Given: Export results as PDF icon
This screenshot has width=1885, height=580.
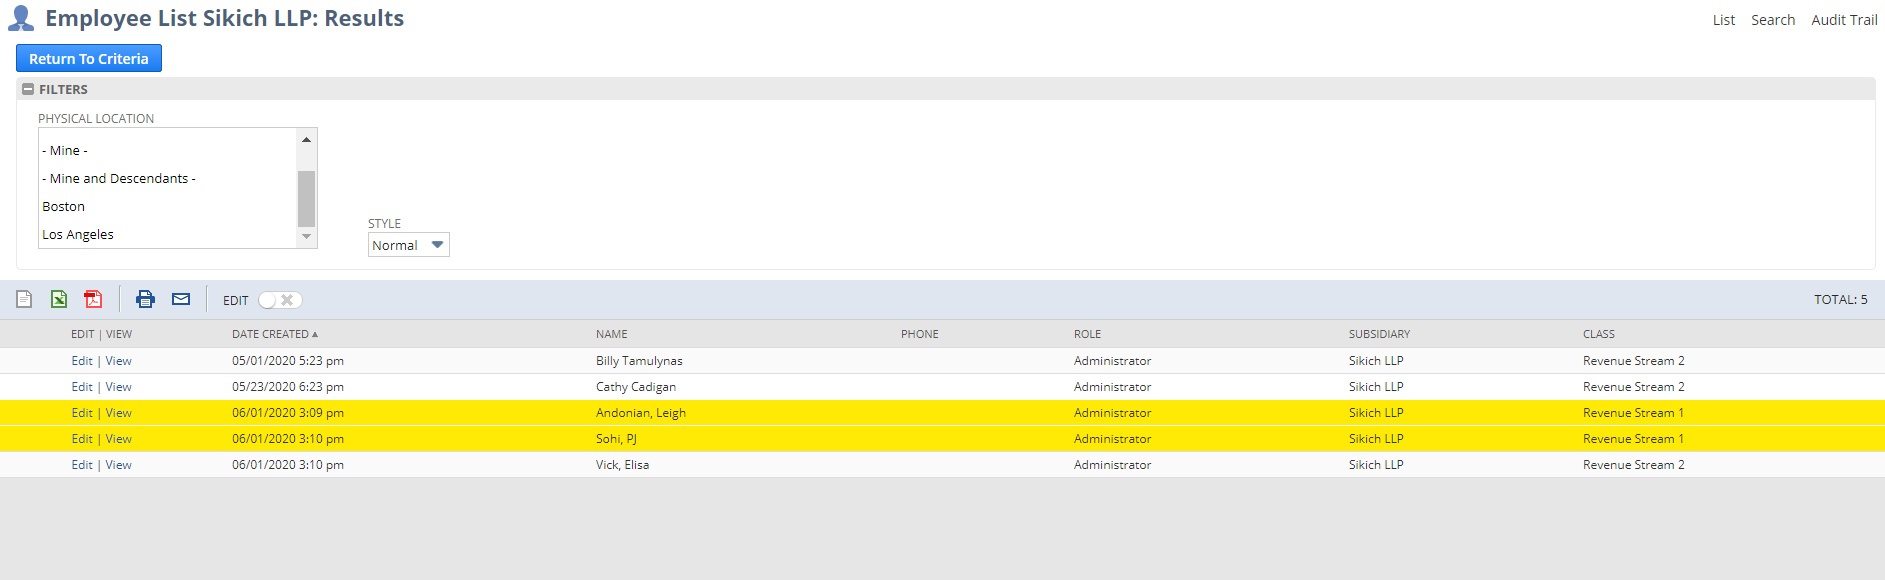Looking at the screenshot, I should coord(93,299).
